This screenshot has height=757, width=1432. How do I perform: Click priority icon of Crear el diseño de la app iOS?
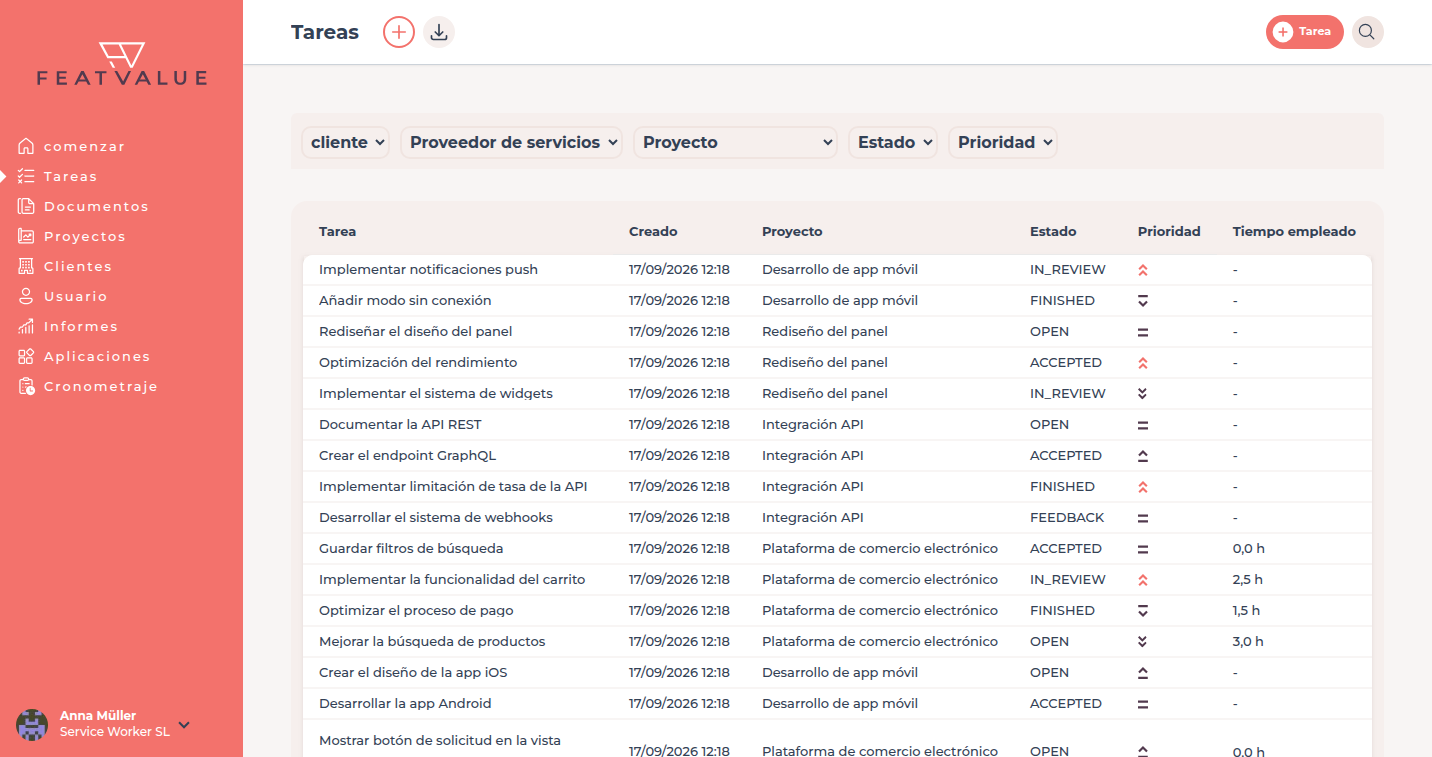pyautogui.click(x=1143, y=673)
